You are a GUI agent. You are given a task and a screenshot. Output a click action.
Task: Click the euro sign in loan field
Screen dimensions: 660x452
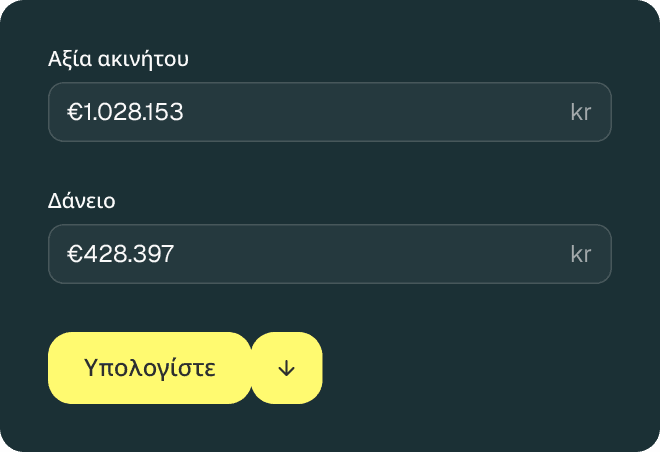(73, 254)
